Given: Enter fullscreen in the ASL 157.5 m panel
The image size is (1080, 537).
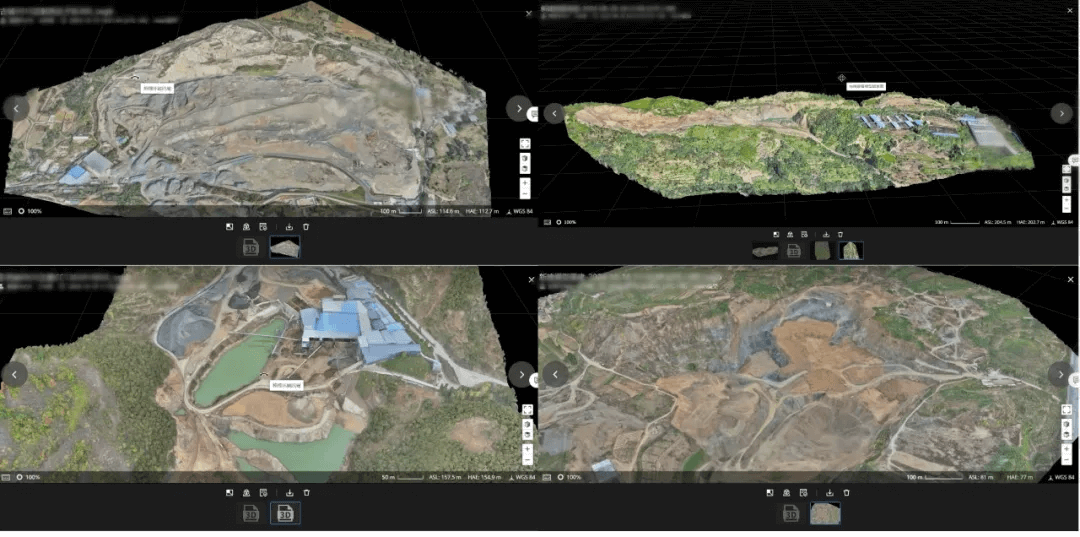Looking at the screenshot, I should pyautogui.click(x=527, y=410).
